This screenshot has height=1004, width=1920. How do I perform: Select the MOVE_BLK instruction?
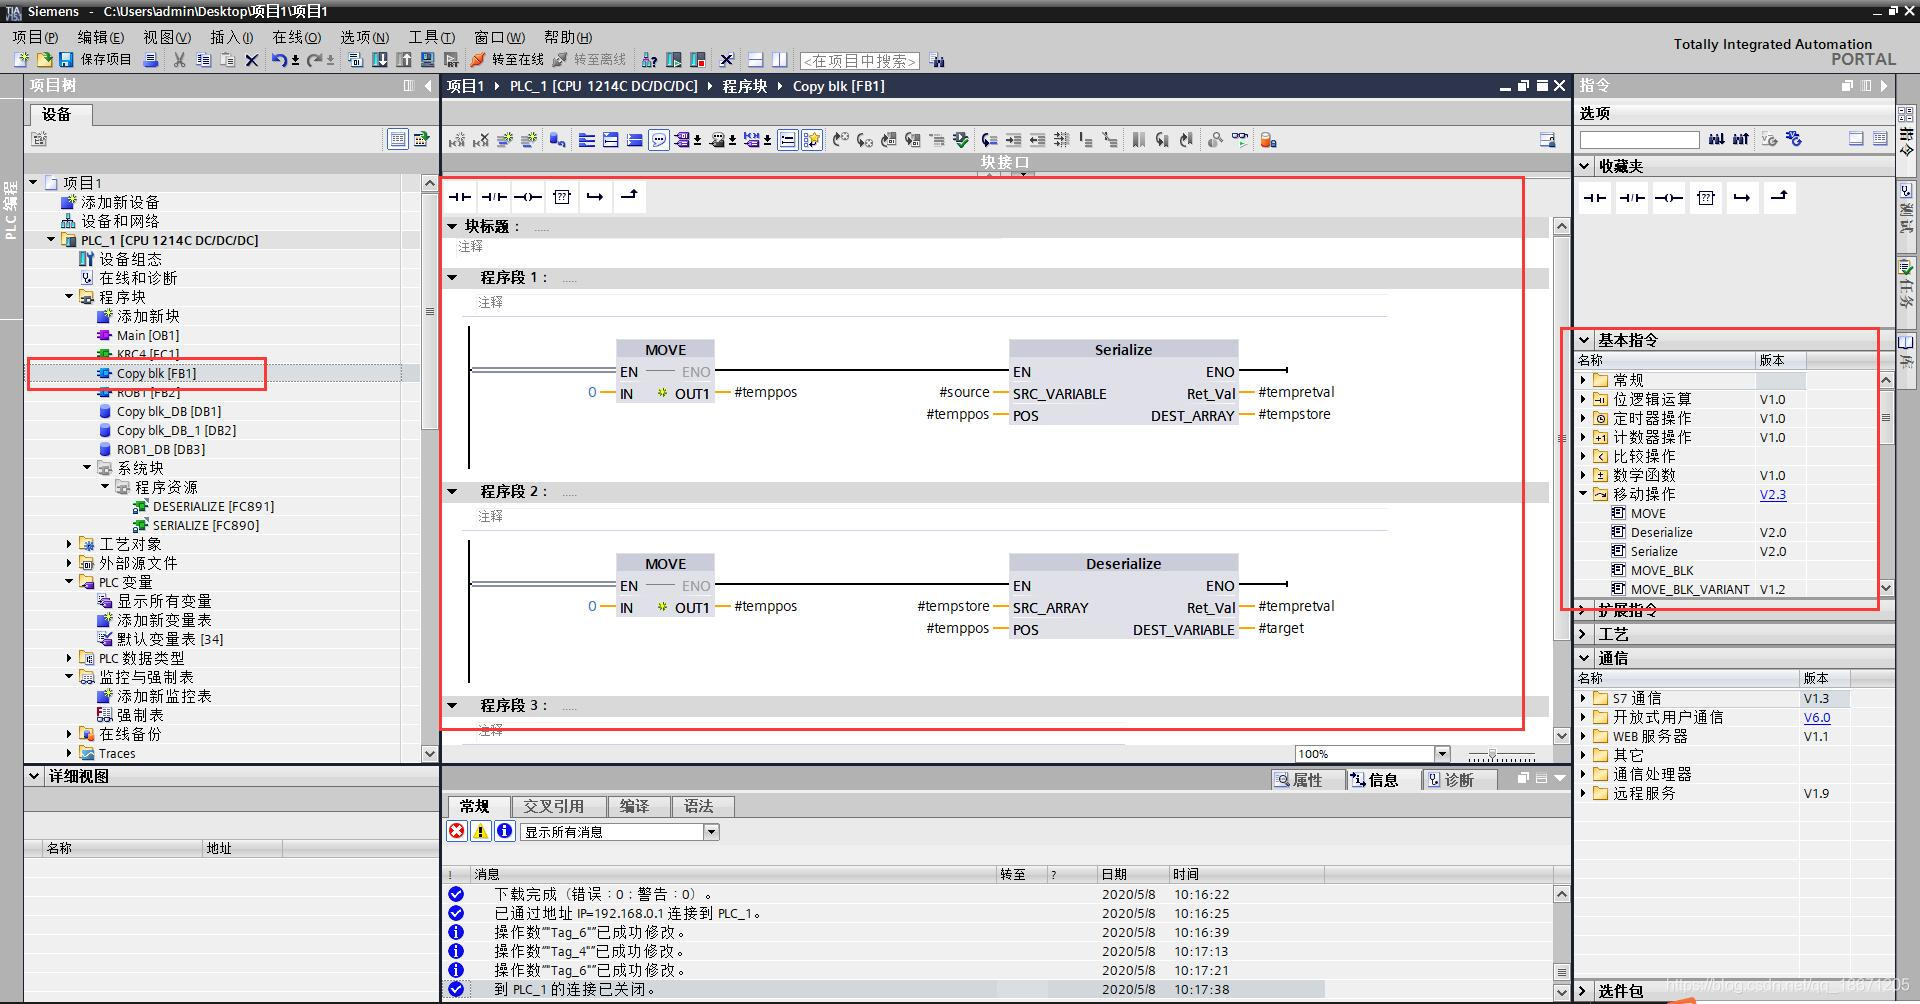click(x=1662, y=570)
